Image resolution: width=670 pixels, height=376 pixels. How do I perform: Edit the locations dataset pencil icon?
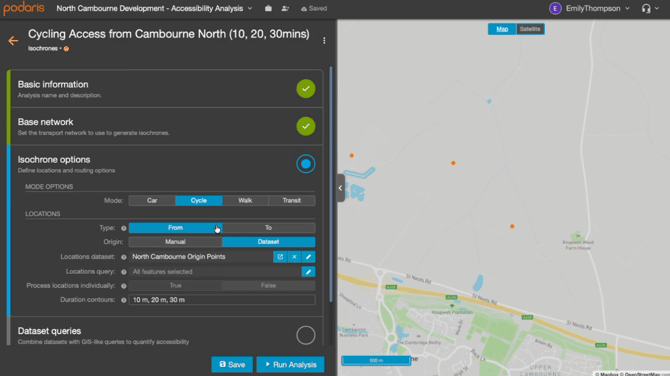click(x=309, y=257)
